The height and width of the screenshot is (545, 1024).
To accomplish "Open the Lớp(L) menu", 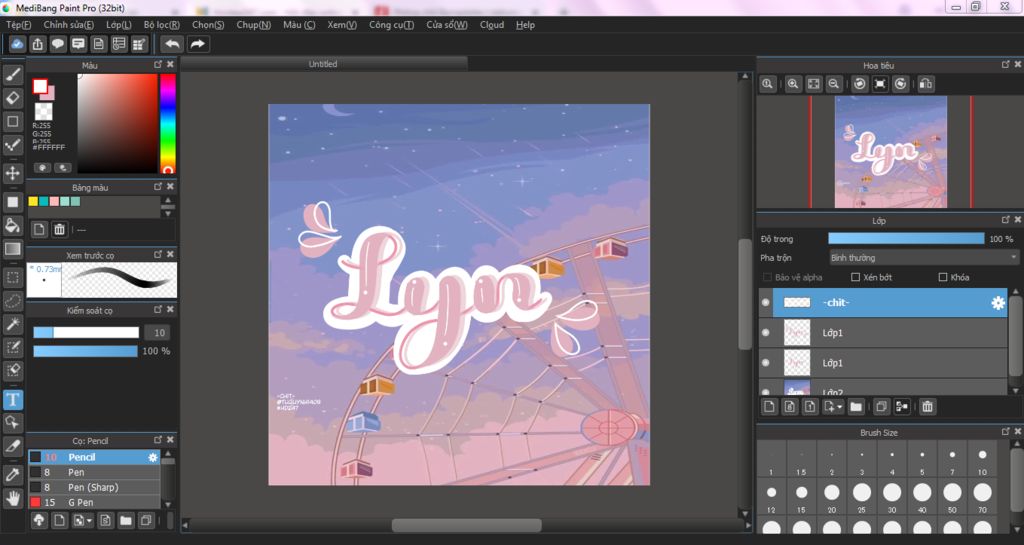I will tap(119, 25).
